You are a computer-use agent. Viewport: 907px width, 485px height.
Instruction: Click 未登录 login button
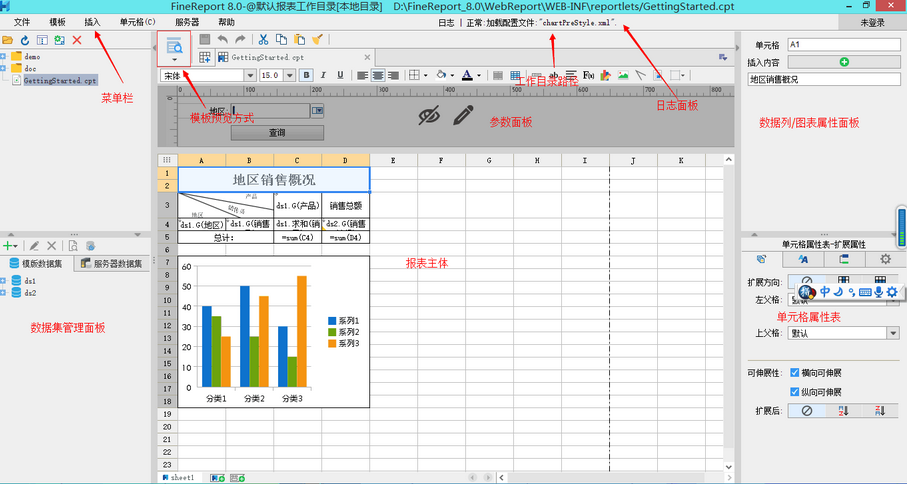click(873, 22)
